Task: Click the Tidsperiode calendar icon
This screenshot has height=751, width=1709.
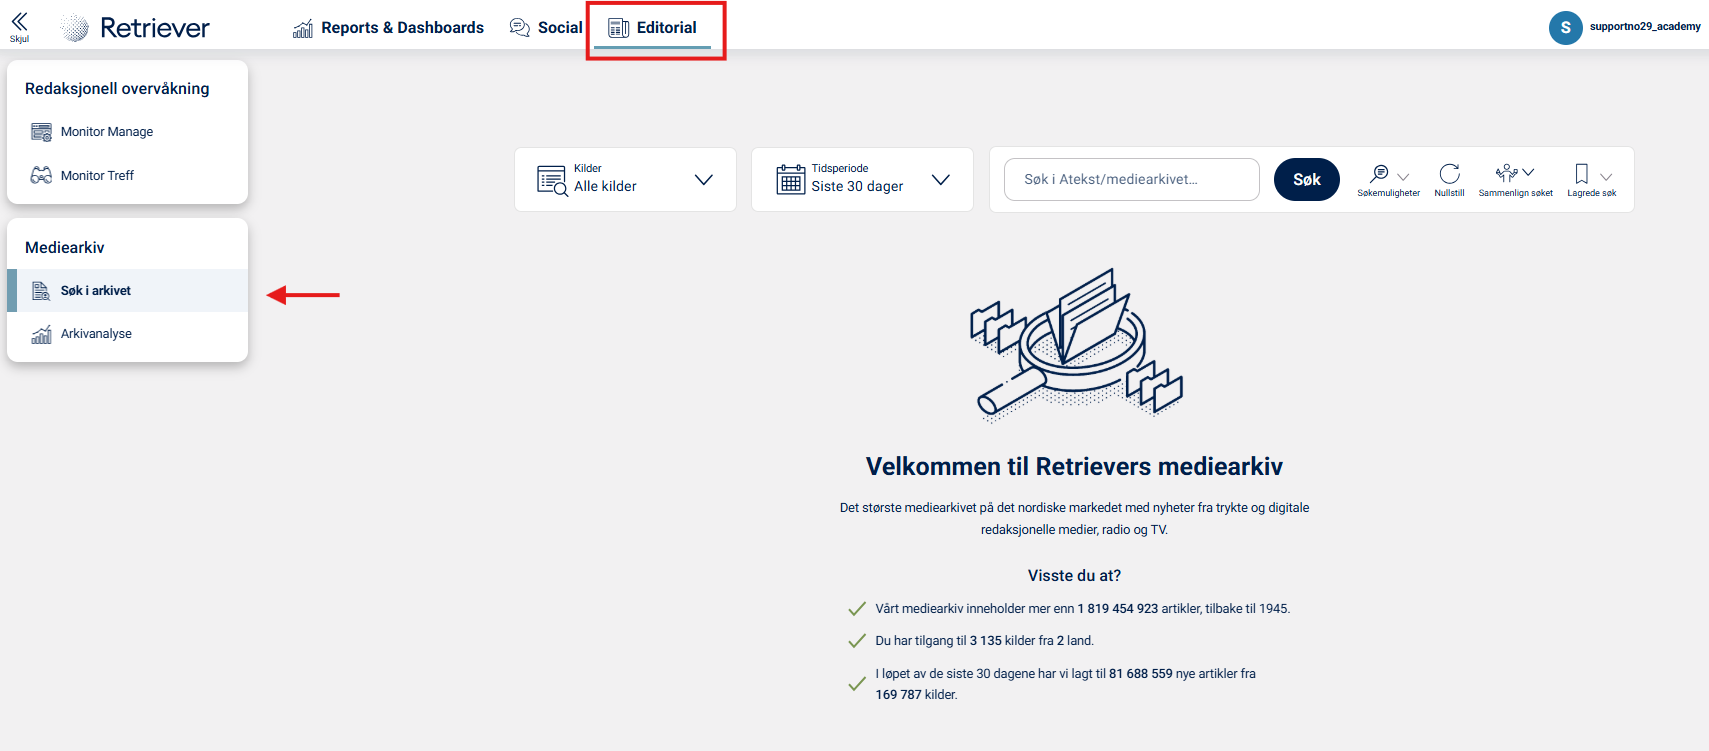Action: 791,179
